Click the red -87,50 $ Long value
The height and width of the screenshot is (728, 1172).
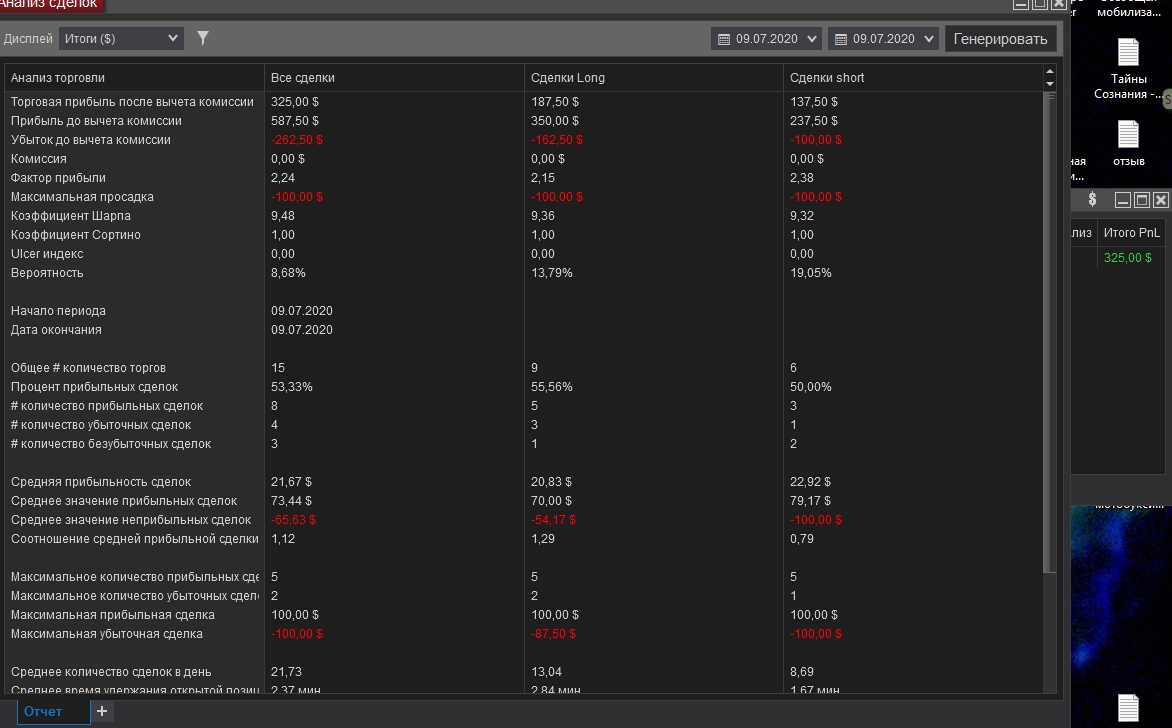(553, 634)
